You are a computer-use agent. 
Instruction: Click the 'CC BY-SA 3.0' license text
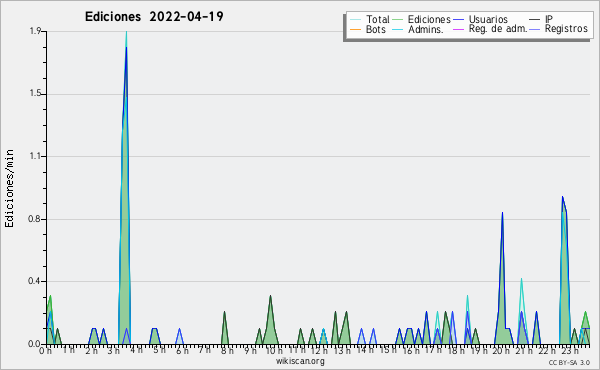pos(569,362)
